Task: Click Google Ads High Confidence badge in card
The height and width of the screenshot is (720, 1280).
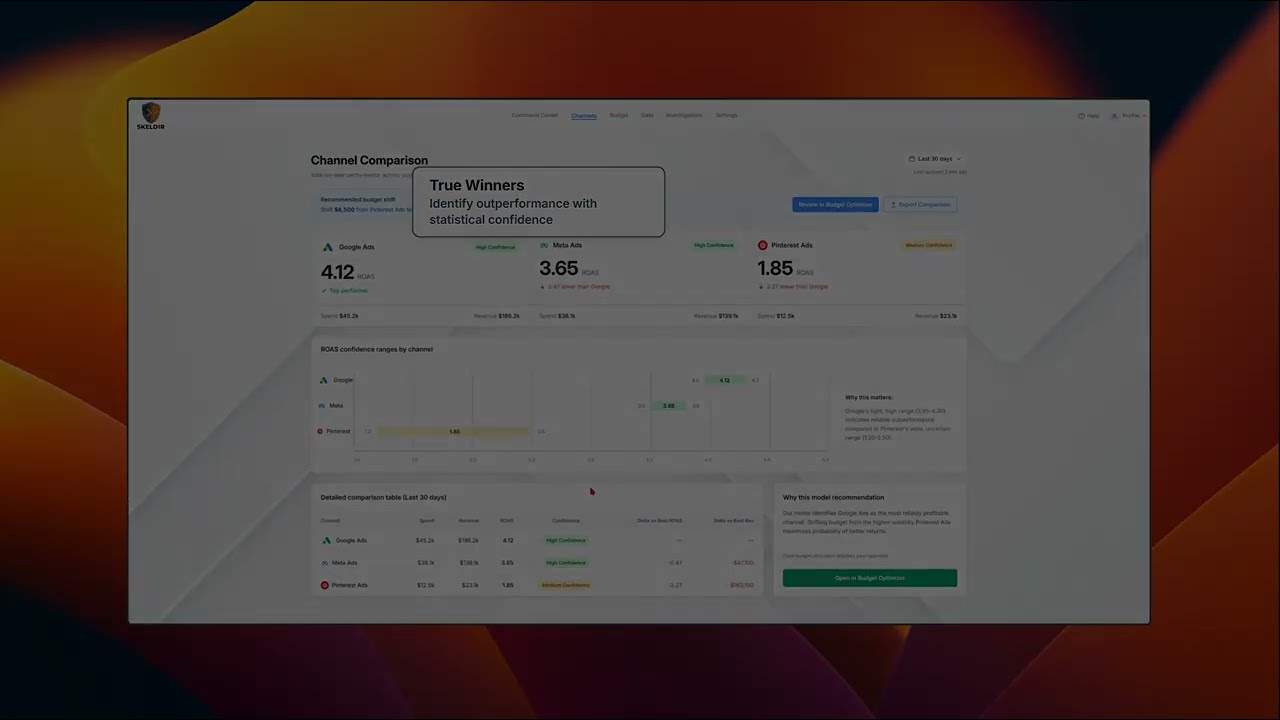Action: 496,247
